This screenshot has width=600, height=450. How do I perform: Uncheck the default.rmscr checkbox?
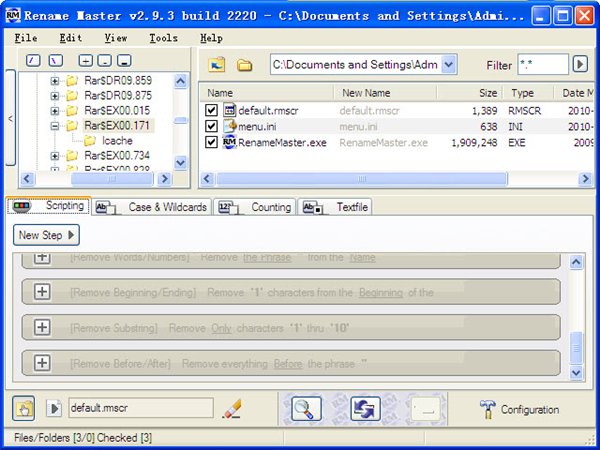click(x=211, y=110)
